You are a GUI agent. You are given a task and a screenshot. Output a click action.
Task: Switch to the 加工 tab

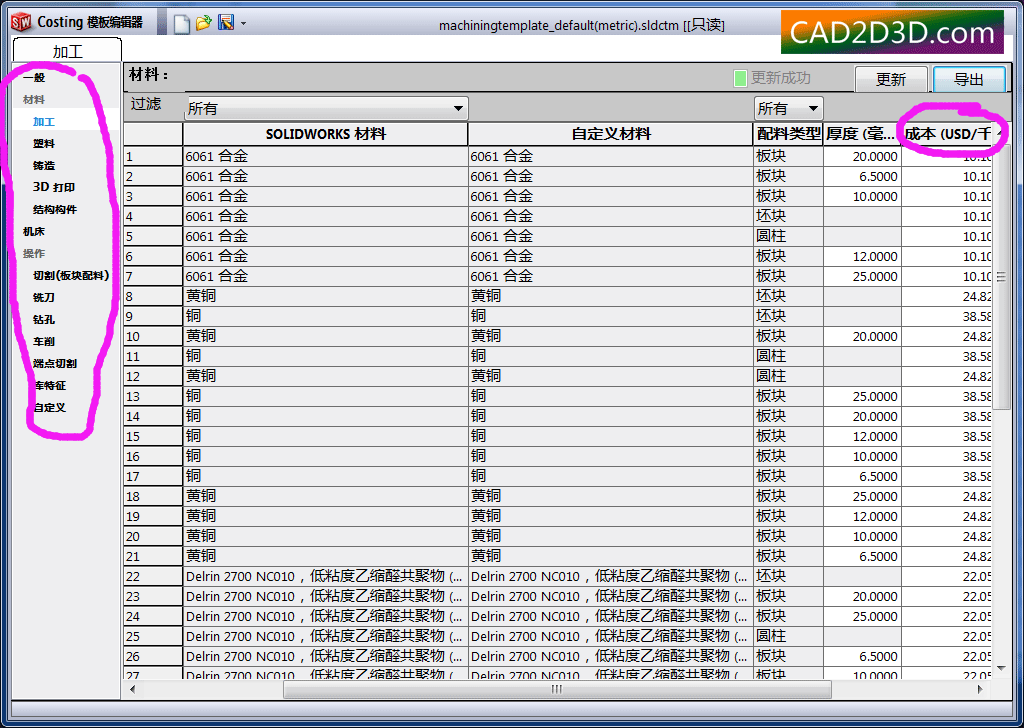67,51
